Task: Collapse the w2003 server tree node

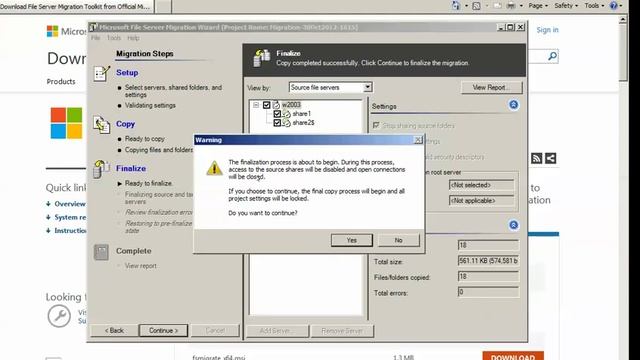Action: point(256,105)
